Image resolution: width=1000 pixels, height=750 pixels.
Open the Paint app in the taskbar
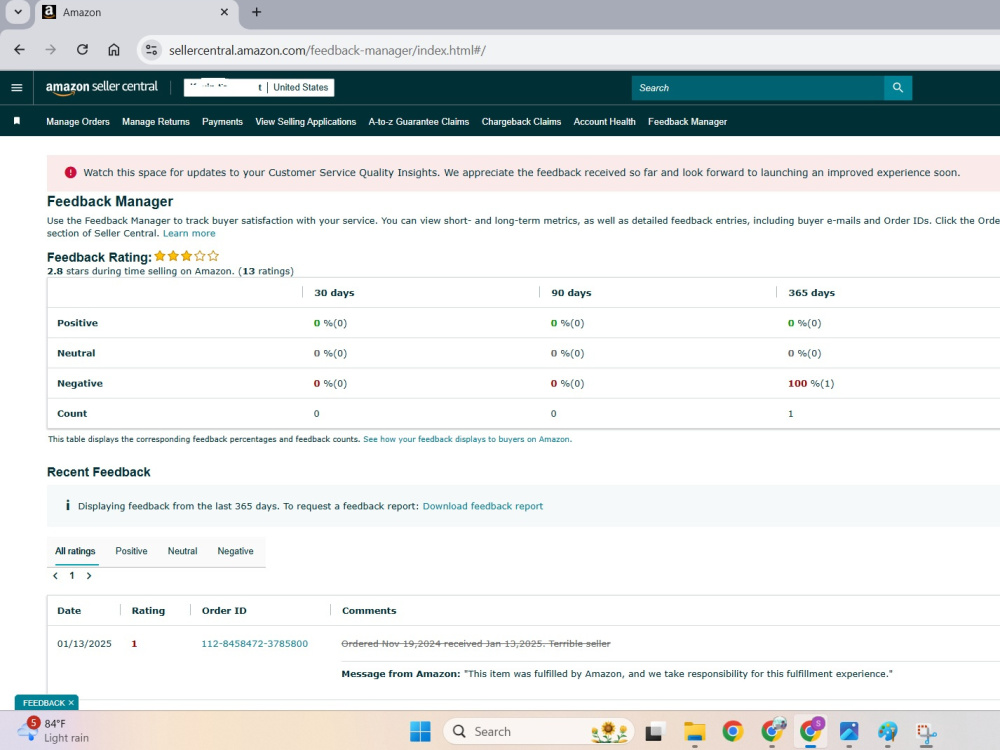(887, 732)
